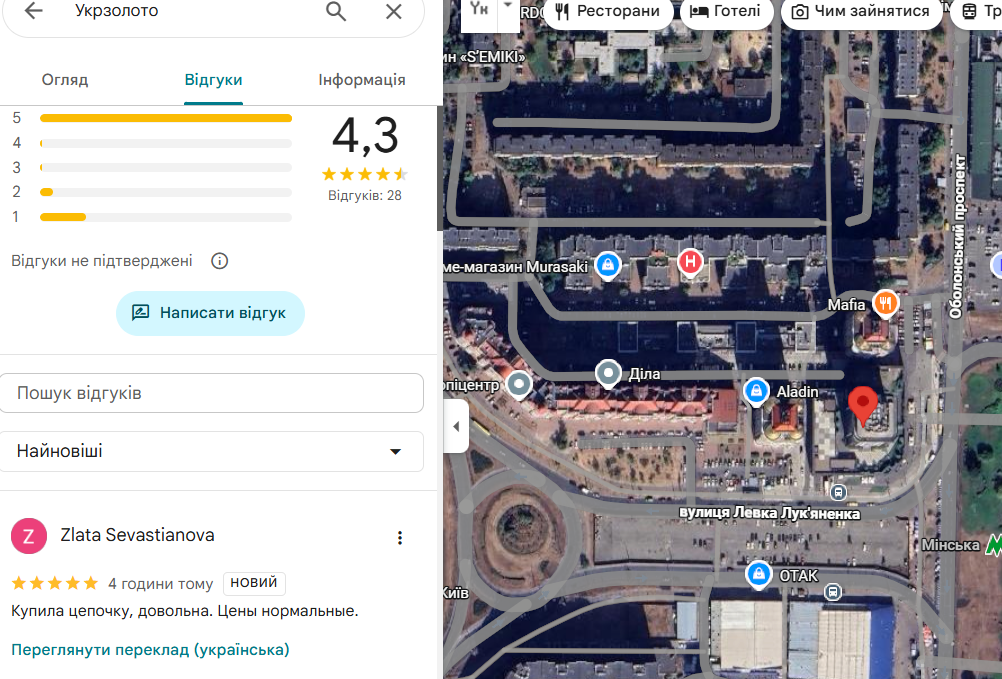Screen dimensions: 1002x679
Task: Click the search magnifier icon
Action: (x=336, y=11)
